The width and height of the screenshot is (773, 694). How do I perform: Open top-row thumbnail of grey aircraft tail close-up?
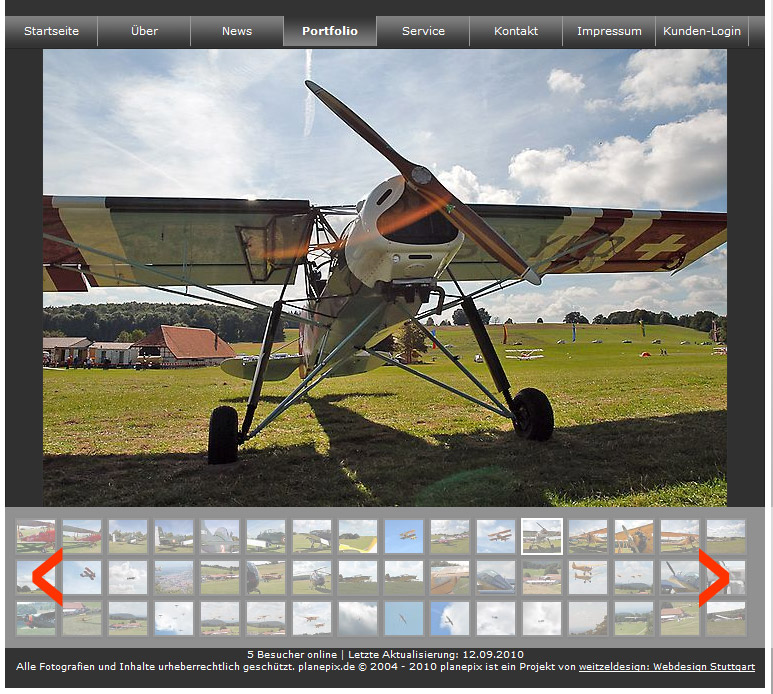220,536
